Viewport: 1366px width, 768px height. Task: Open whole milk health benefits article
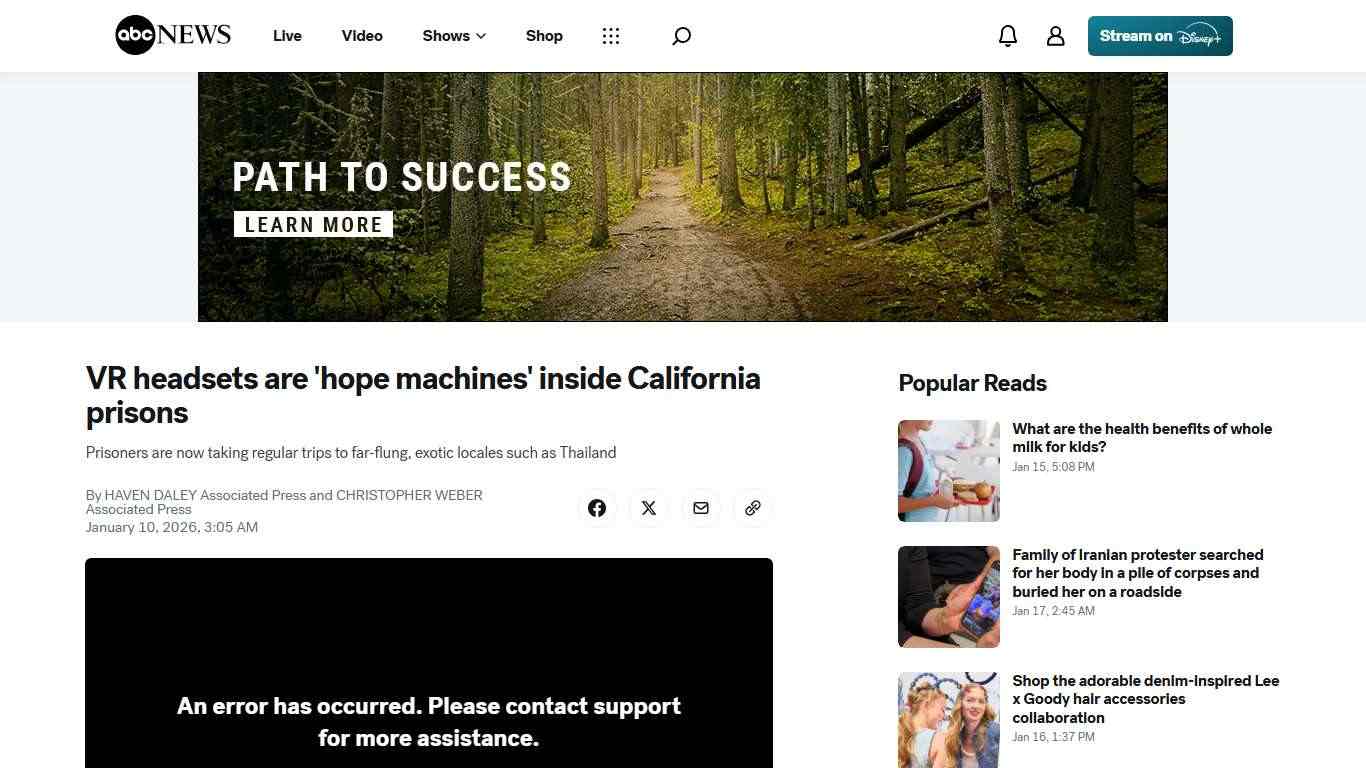pos(1142,438)
